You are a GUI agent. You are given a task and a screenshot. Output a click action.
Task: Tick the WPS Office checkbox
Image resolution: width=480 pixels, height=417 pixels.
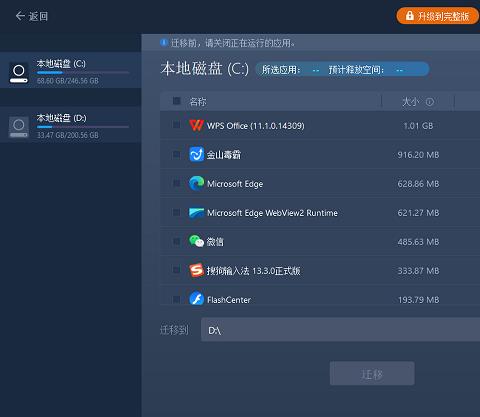click(176, 125)
